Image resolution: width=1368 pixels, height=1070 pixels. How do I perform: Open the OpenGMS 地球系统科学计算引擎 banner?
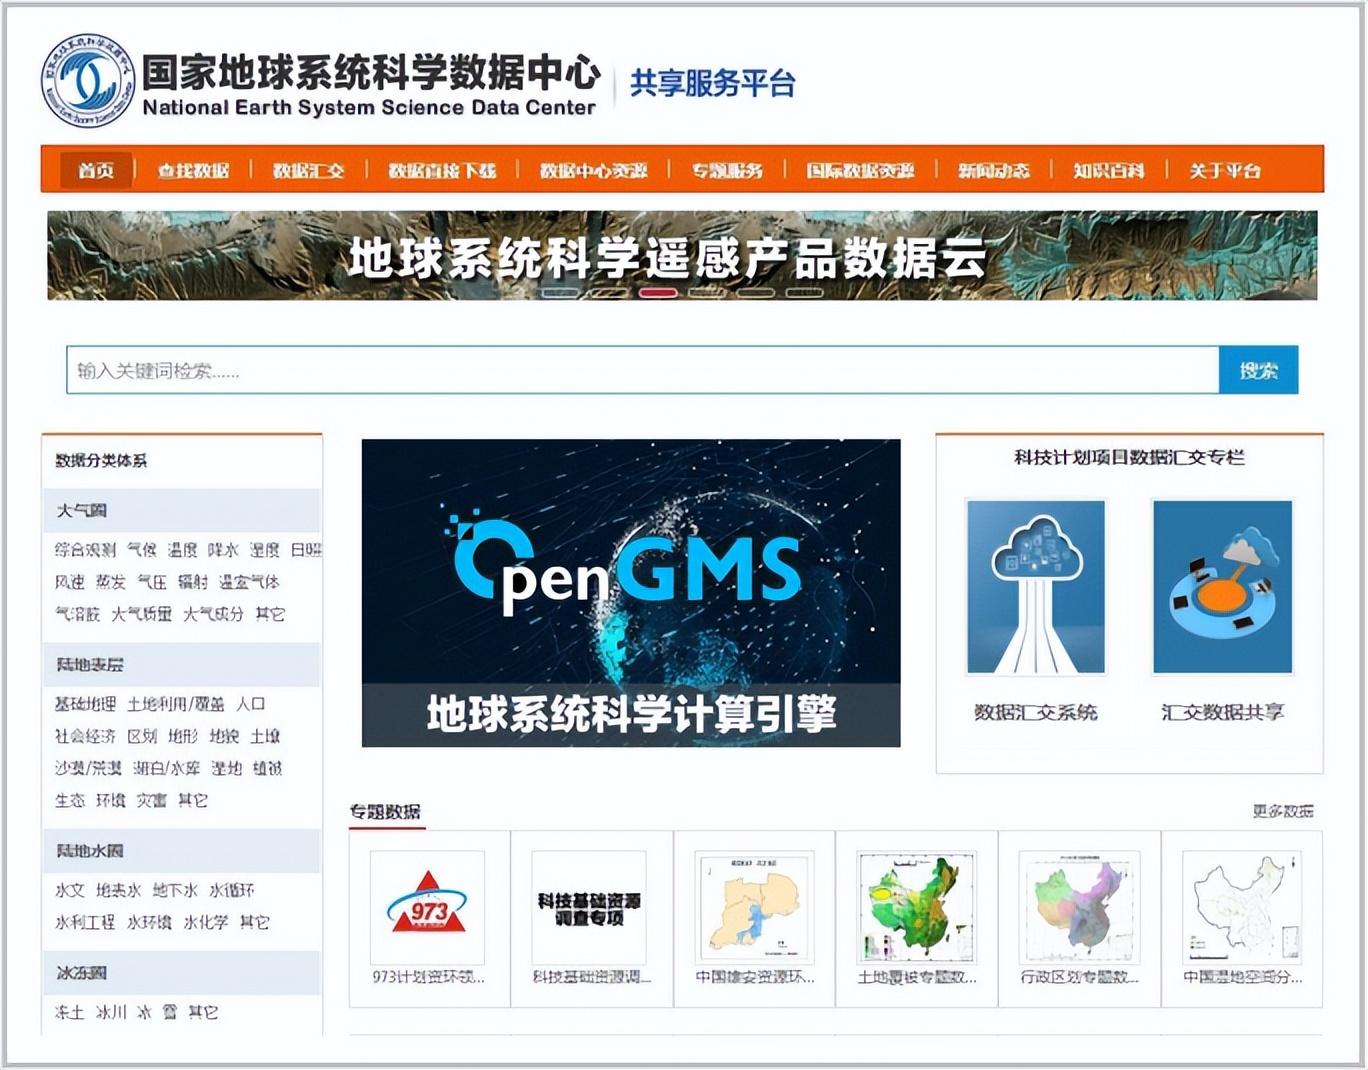(x=631, y=592)
